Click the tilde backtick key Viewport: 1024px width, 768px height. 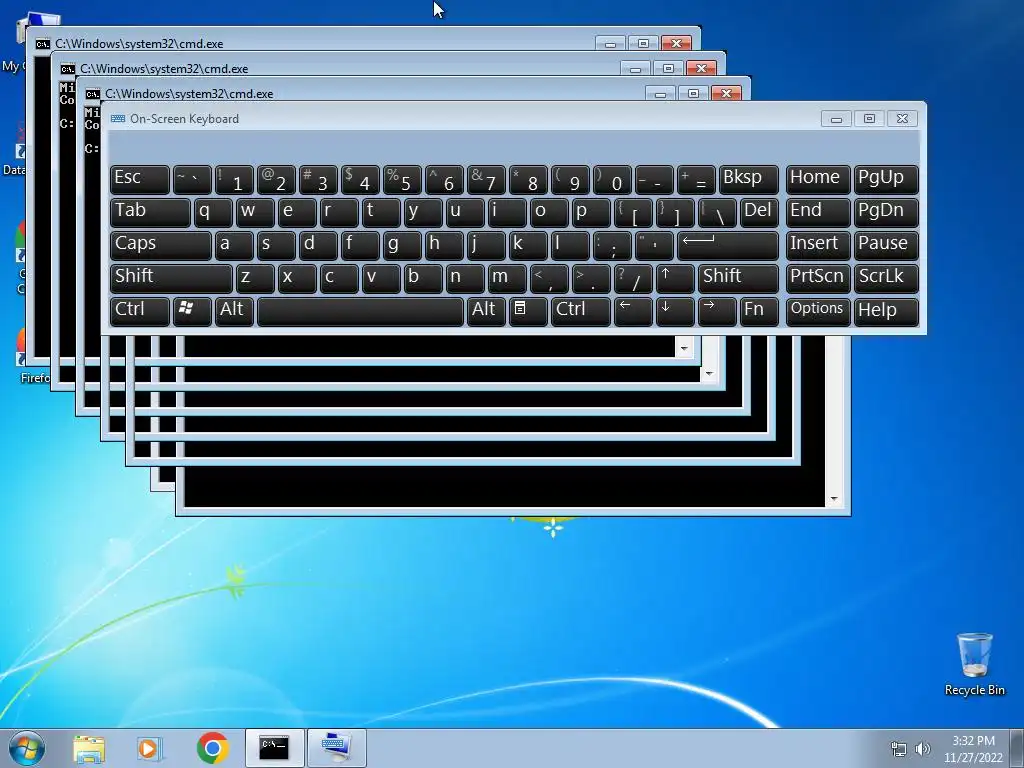[x=192, y=179]
